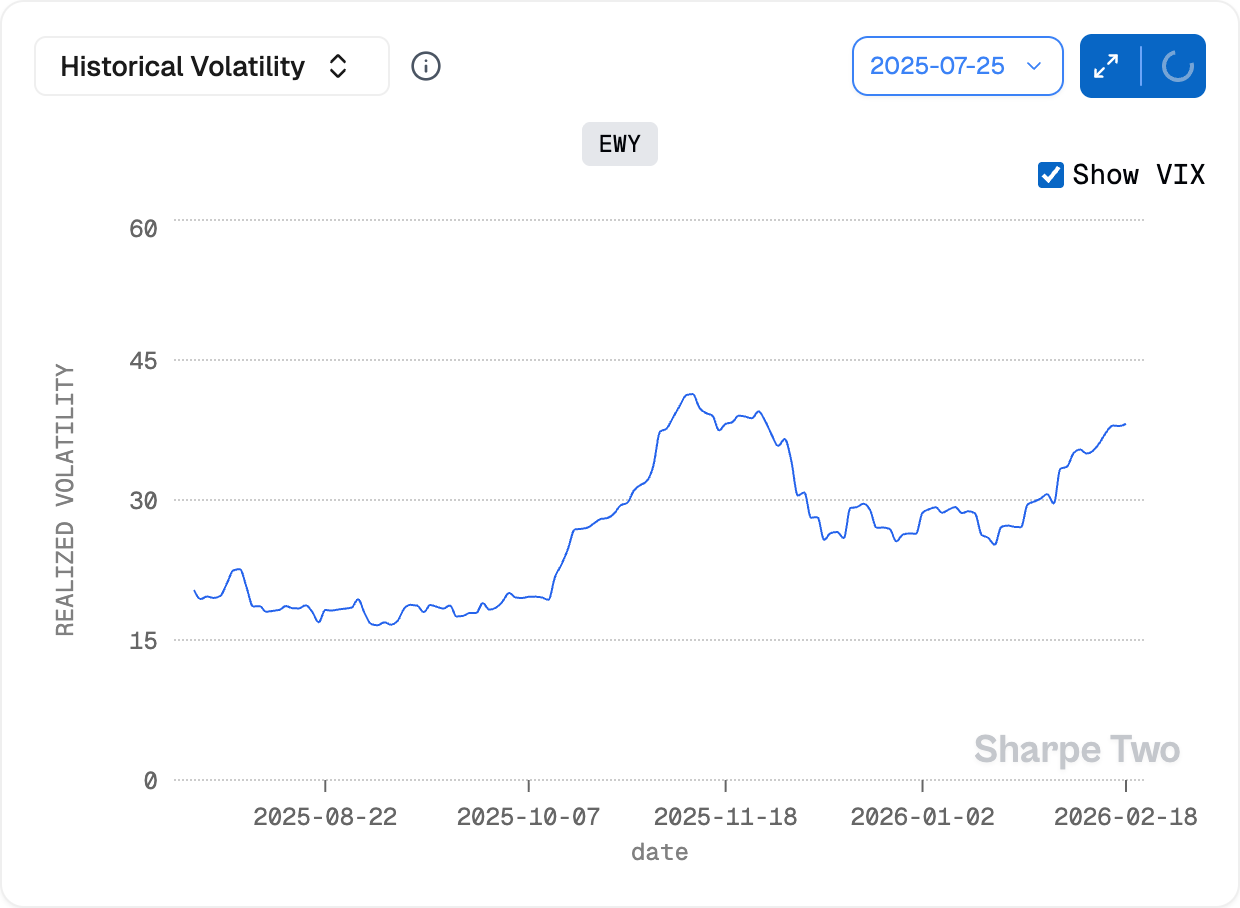Click the 2026-02-18 date axis label
The width and height of the screenshot is (1240, 908).
(x=1125, y=817)
